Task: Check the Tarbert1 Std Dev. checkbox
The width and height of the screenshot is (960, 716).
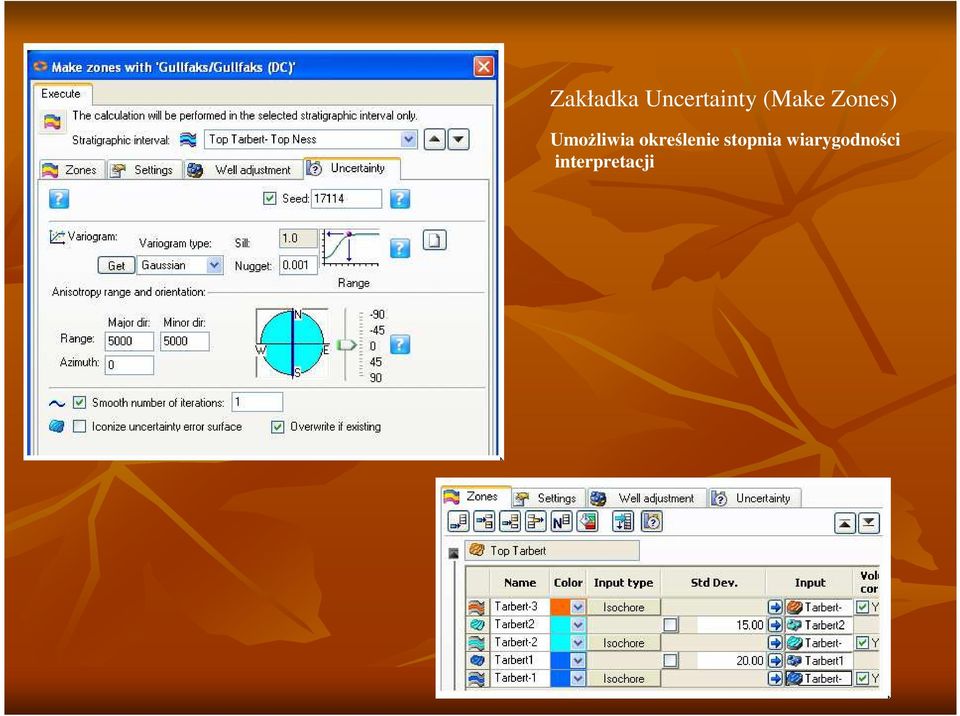Action: point(670,660)
